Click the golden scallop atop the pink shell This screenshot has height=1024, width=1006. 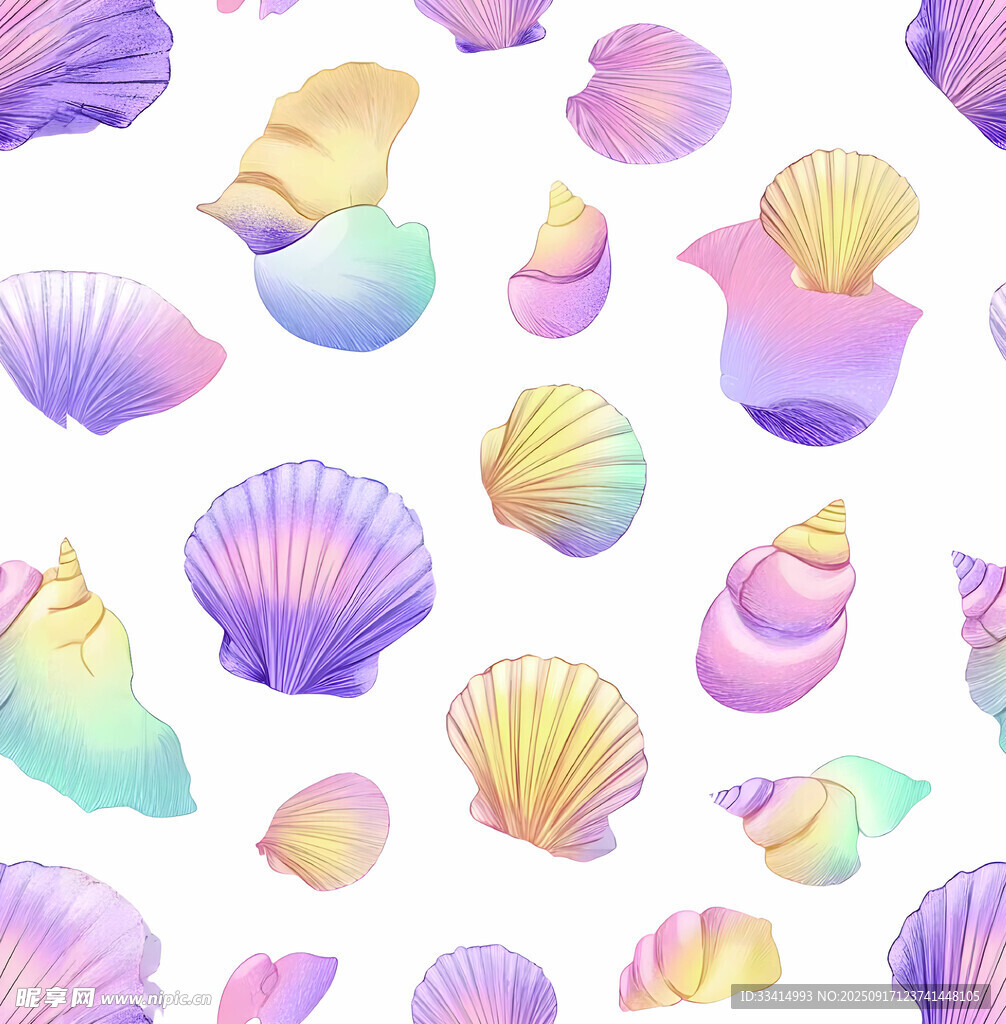point(838,220)
